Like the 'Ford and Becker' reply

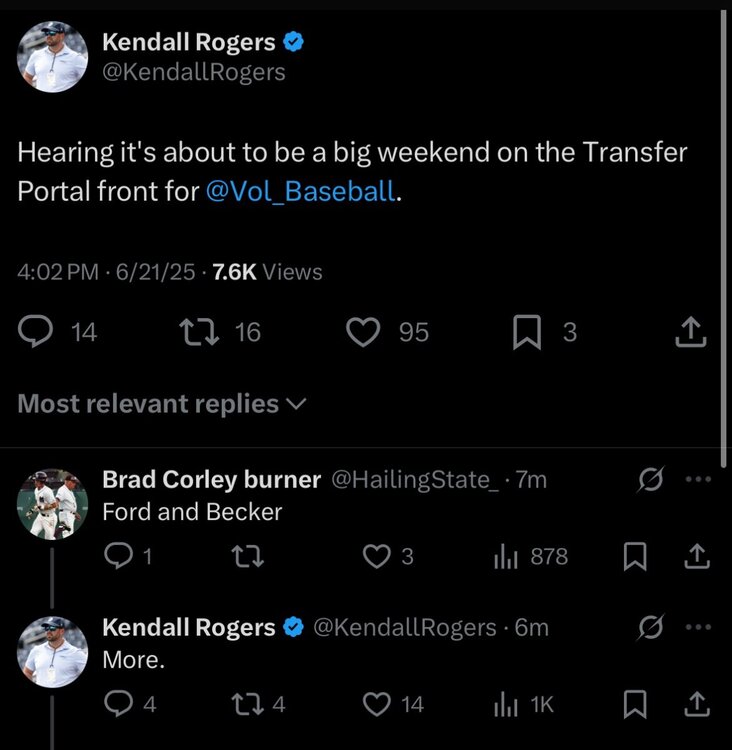pos(376,556)
